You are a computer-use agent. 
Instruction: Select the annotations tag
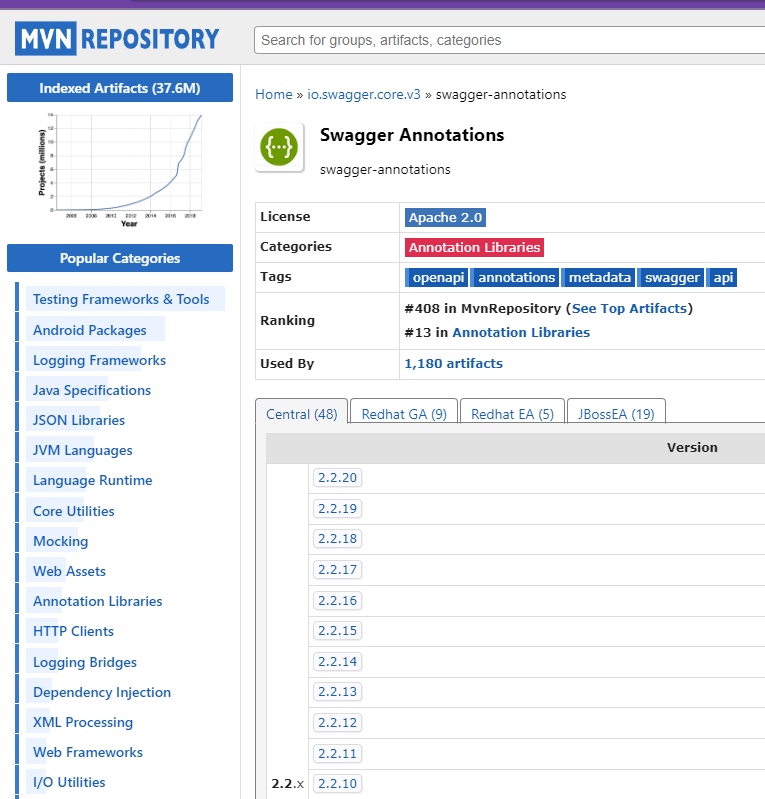pyautogui.click(x=515, y=277)
